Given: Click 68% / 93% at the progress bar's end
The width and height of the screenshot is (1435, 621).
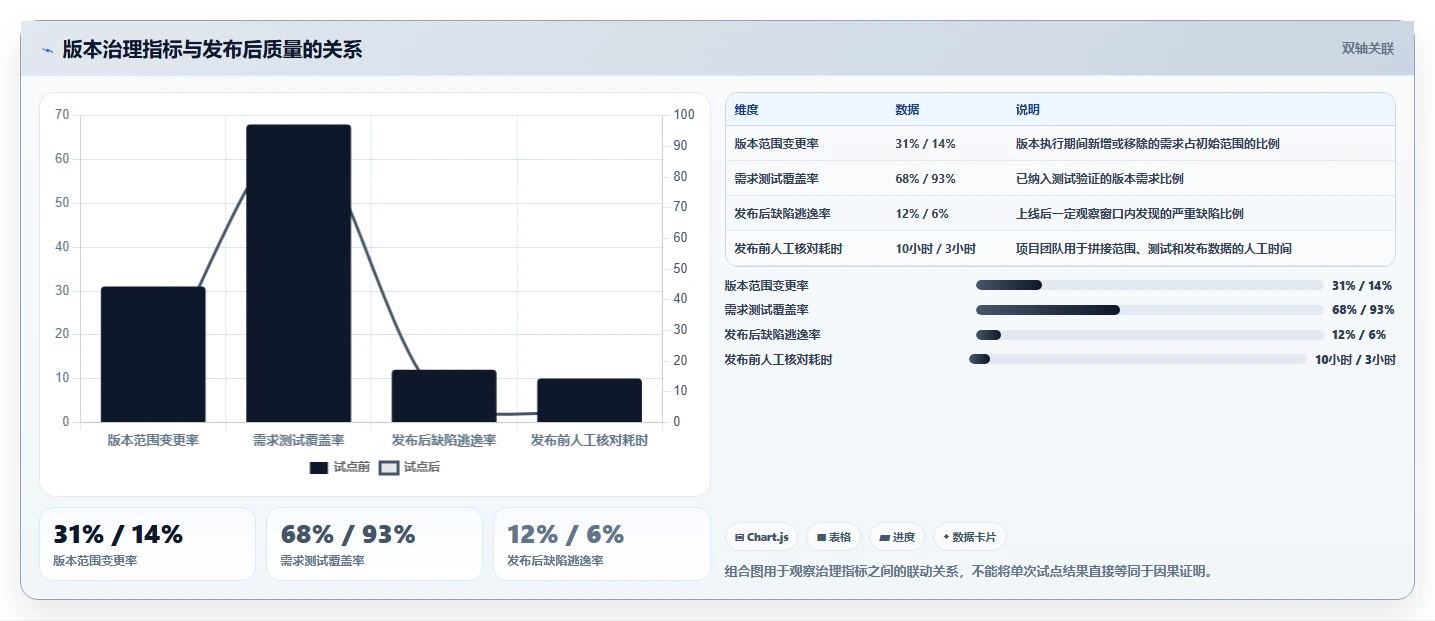Looking at the screenshot, I should pos(1363,310).
